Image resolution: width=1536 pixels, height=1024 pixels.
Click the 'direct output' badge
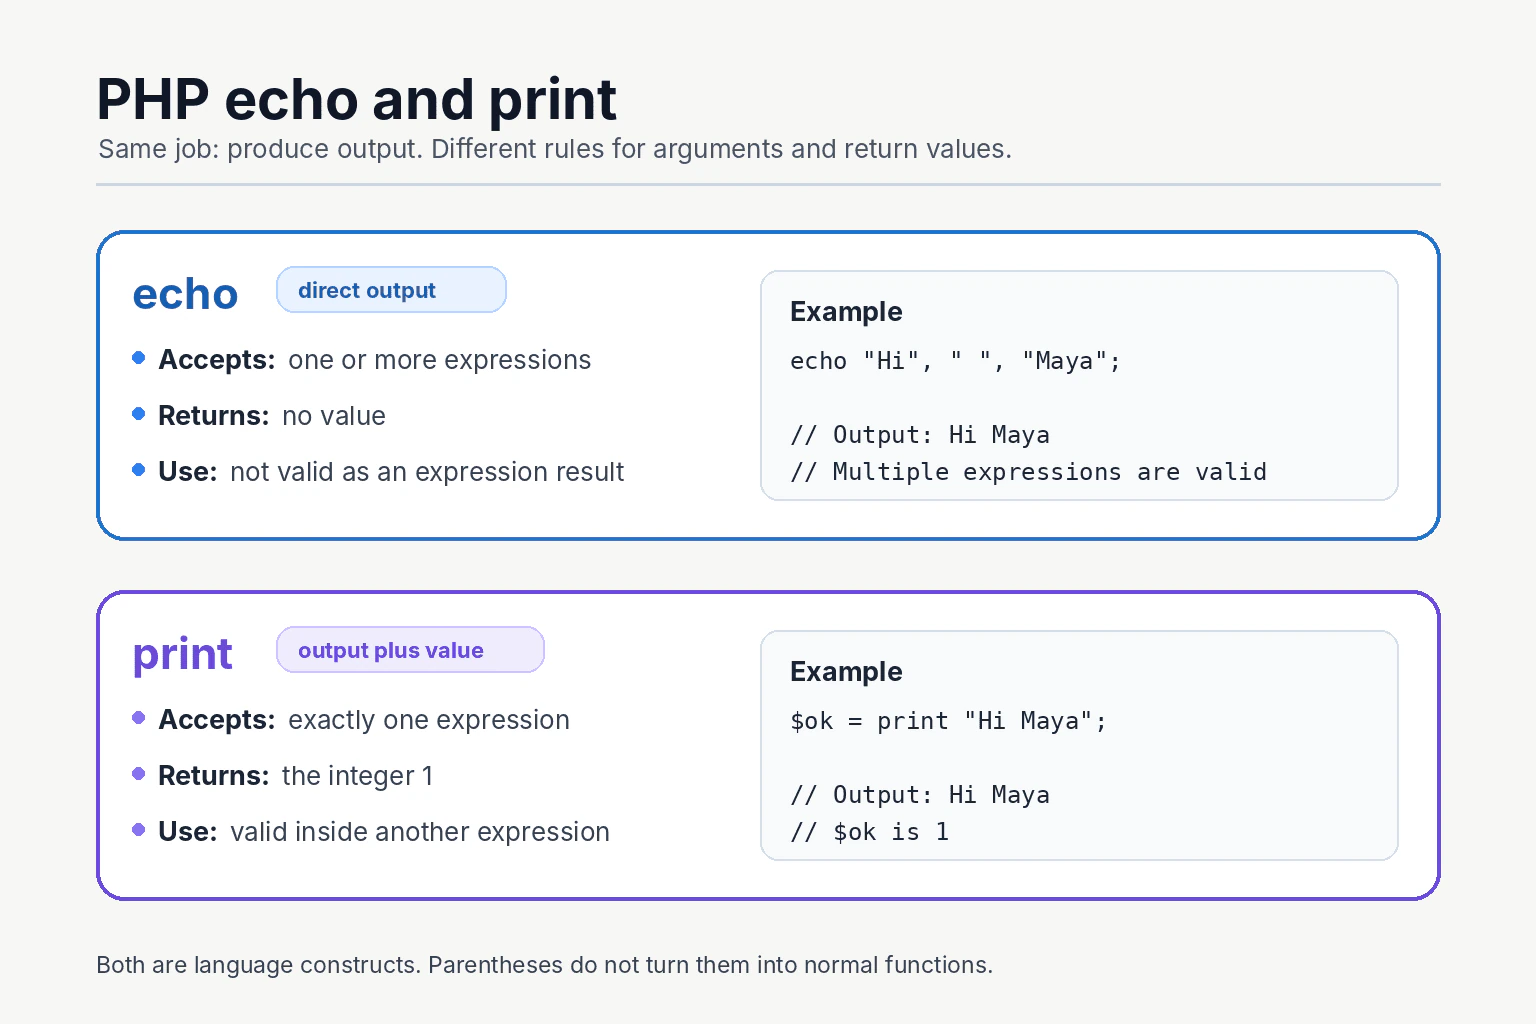391,290
